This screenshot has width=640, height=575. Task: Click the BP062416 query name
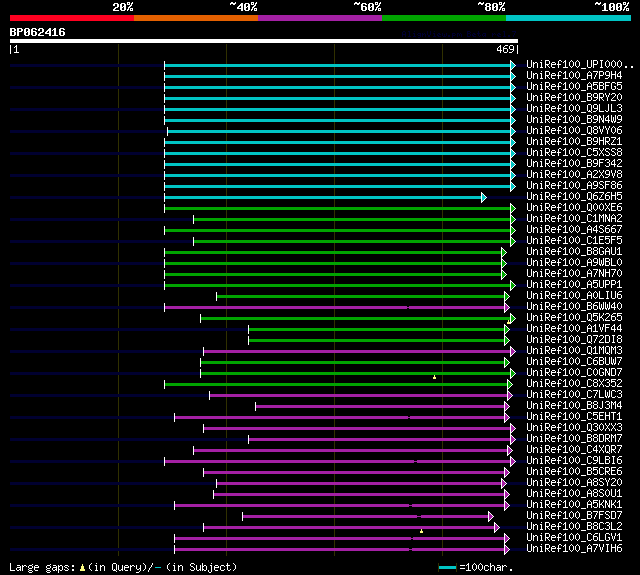pos(37,32)
